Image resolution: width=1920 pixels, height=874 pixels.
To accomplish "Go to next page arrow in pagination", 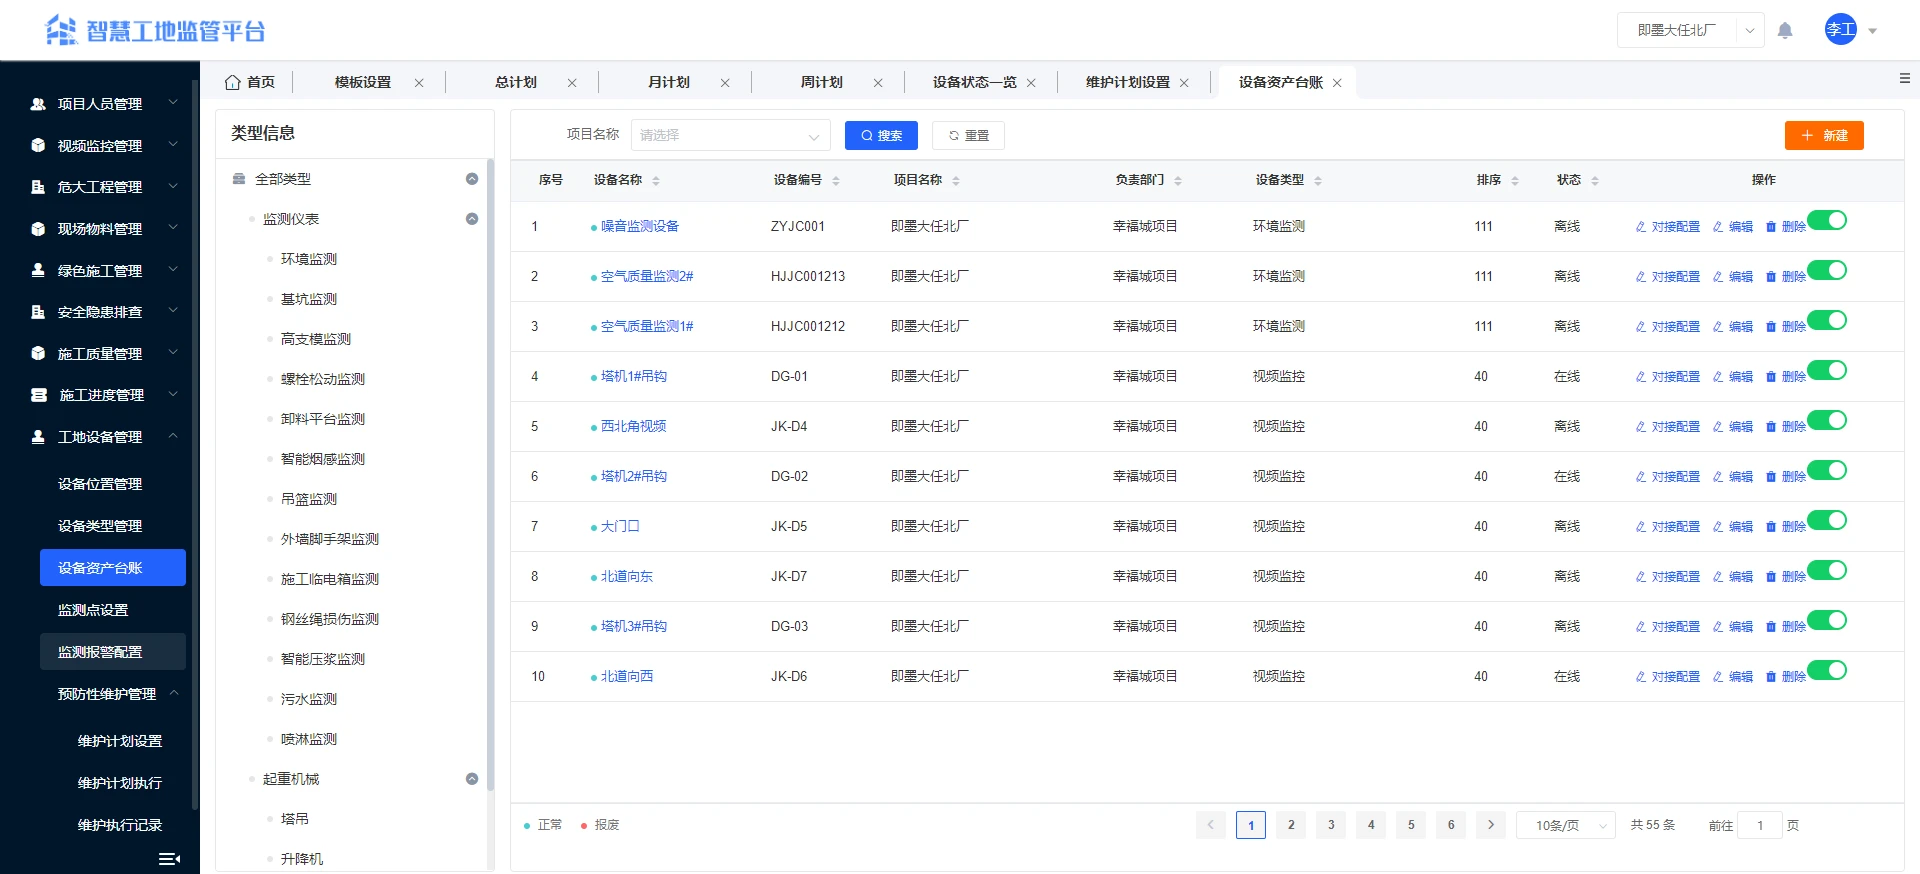I will tap(1491, 825).
